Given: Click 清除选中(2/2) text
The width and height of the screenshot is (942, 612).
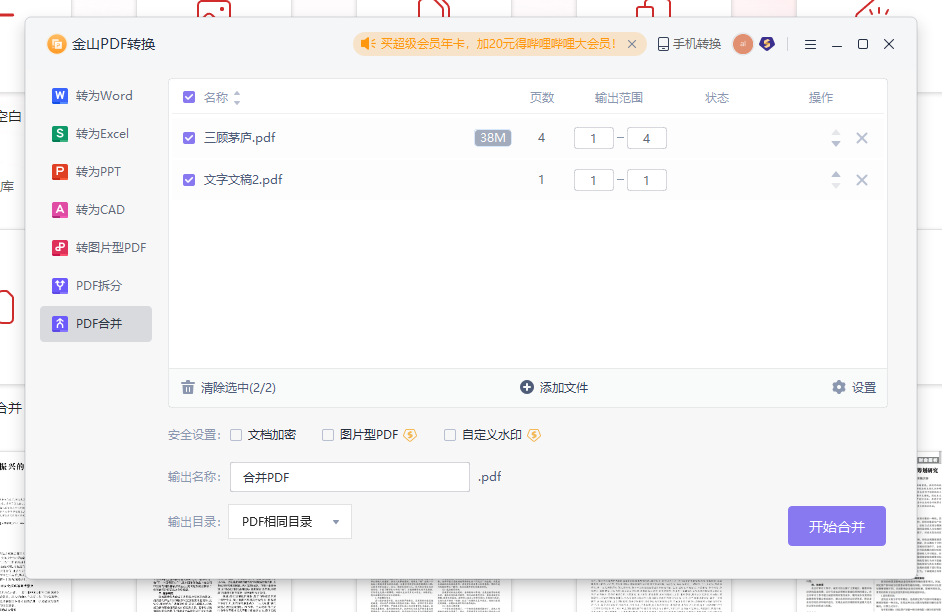Looking at the screenshot, I should pyautogui.click(x=238, y=388).
